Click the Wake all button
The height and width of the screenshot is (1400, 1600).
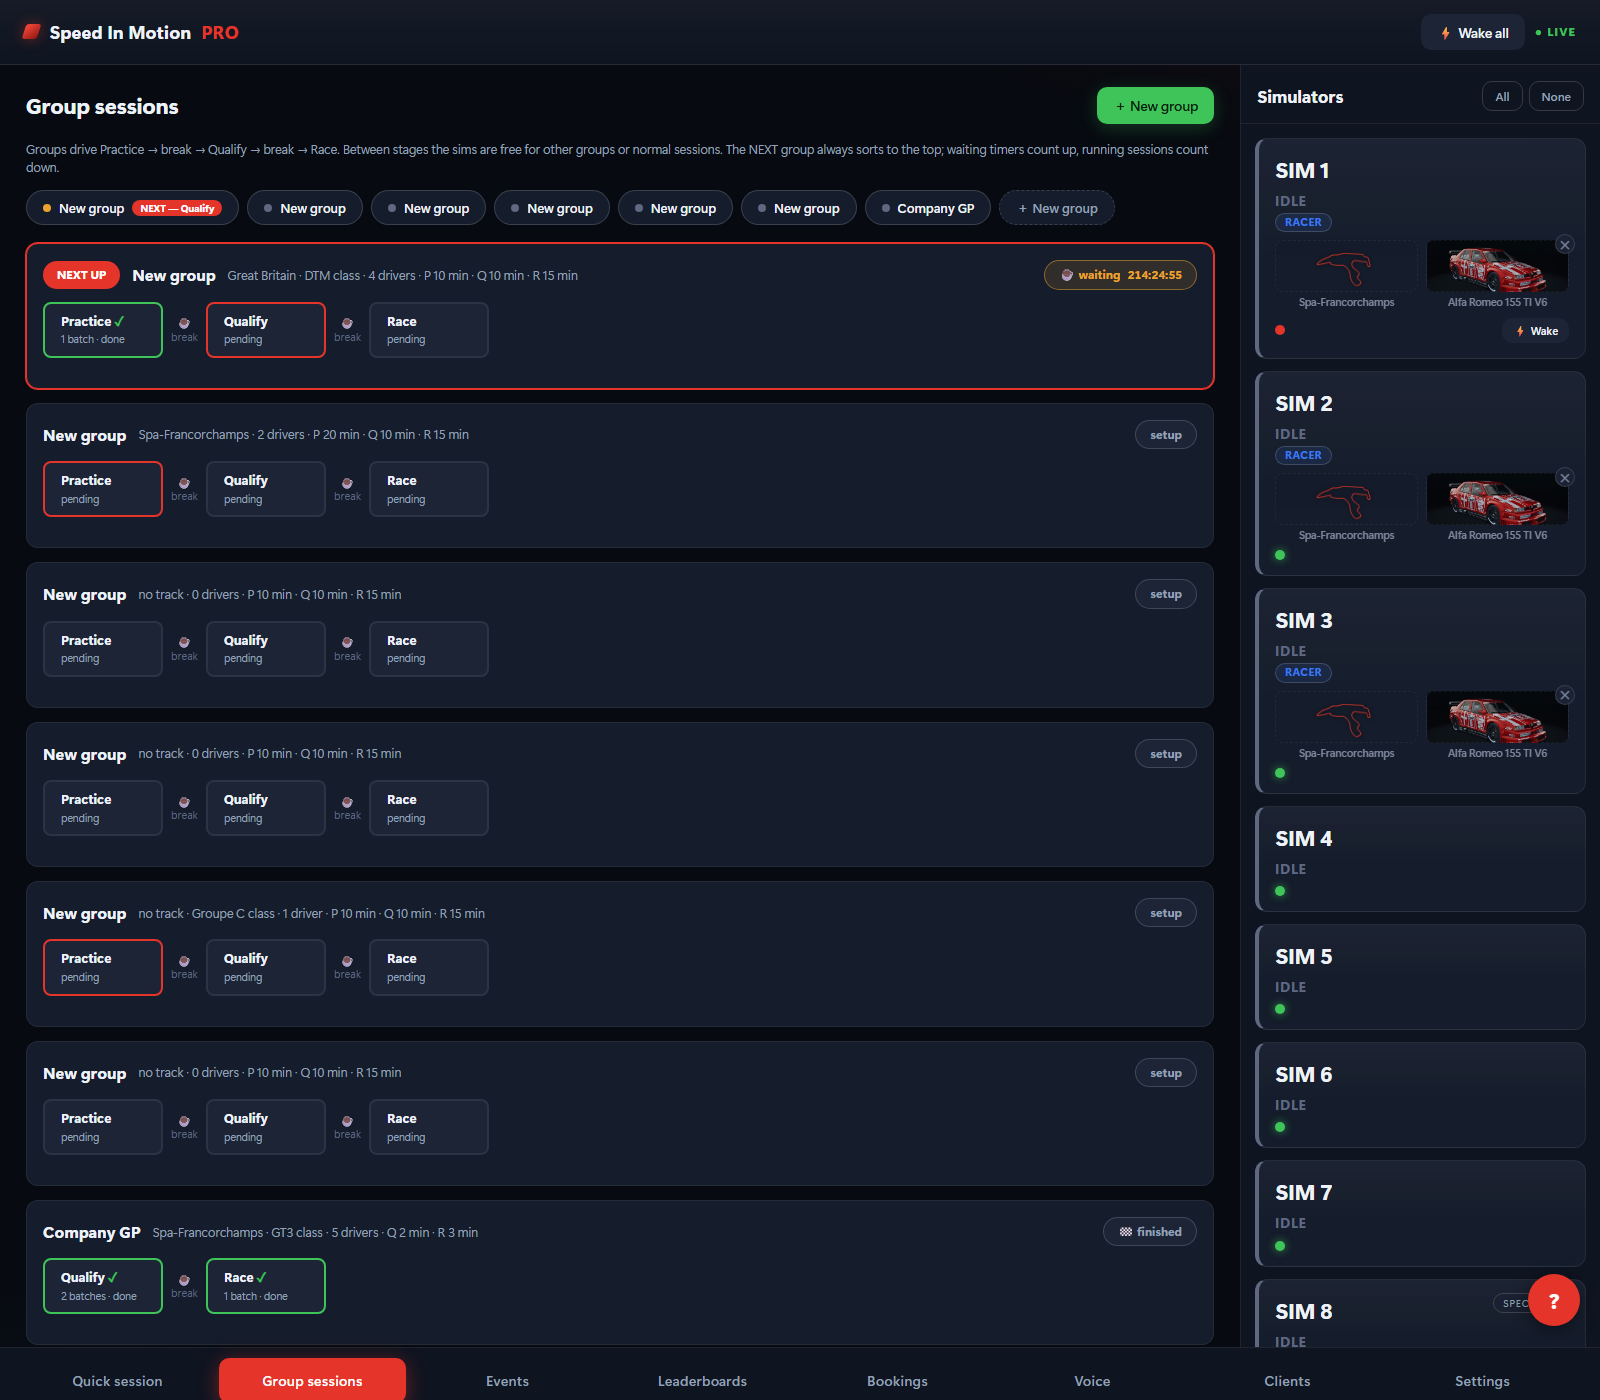(x=1473, y=32)
